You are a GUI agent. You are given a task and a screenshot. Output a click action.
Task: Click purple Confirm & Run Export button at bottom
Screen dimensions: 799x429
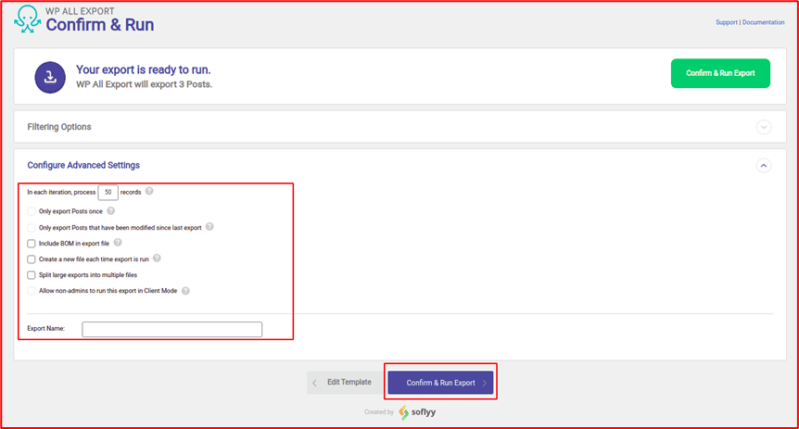tap(441, 383)
